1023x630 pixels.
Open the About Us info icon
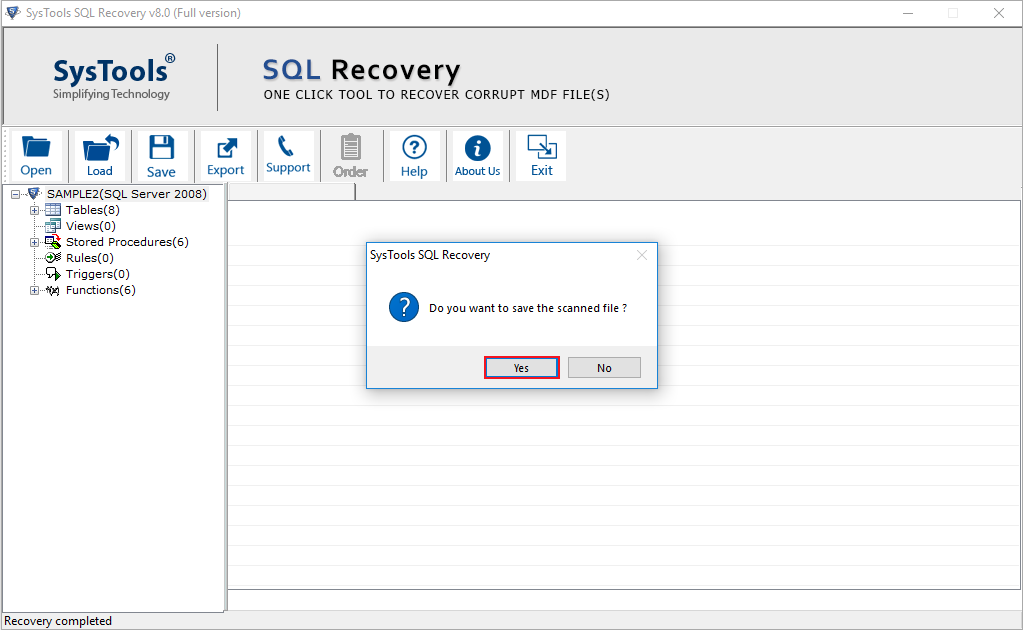(x=478, y=148)
